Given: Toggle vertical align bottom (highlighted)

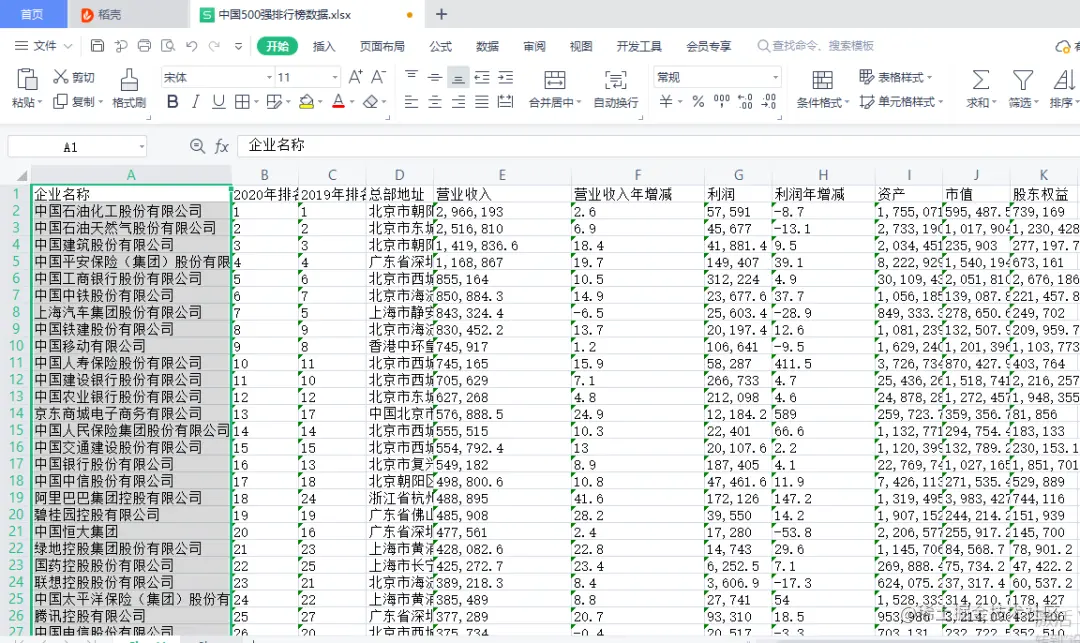Looking at the screenshot, I should 458,77.
